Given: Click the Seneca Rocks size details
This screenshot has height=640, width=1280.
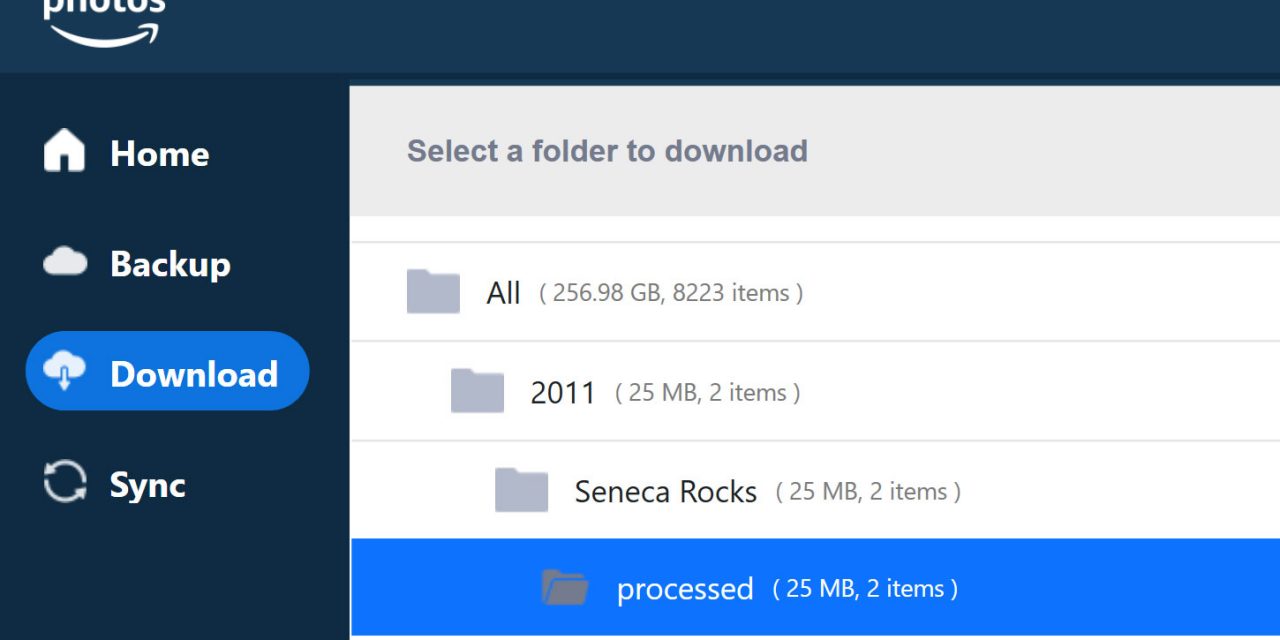Looking at the screenshot, I should pos(868,492).
